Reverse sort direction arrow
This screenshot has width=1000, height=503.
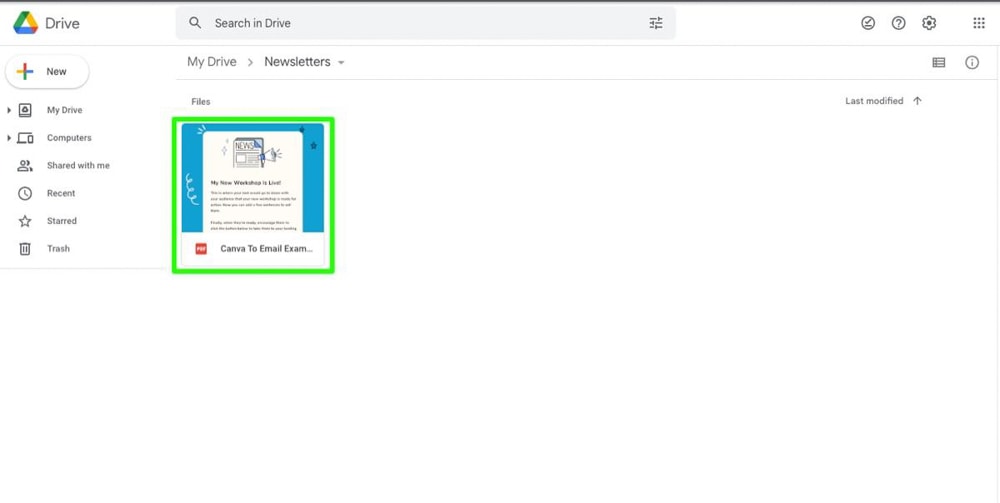[x=917, y=101]
